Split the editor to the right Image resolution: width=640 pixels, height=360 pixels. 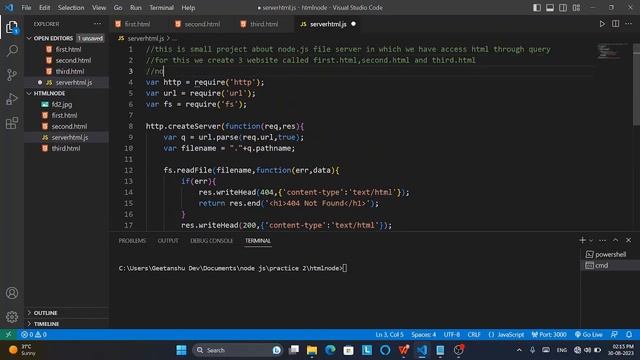click(x=616, y=24)
